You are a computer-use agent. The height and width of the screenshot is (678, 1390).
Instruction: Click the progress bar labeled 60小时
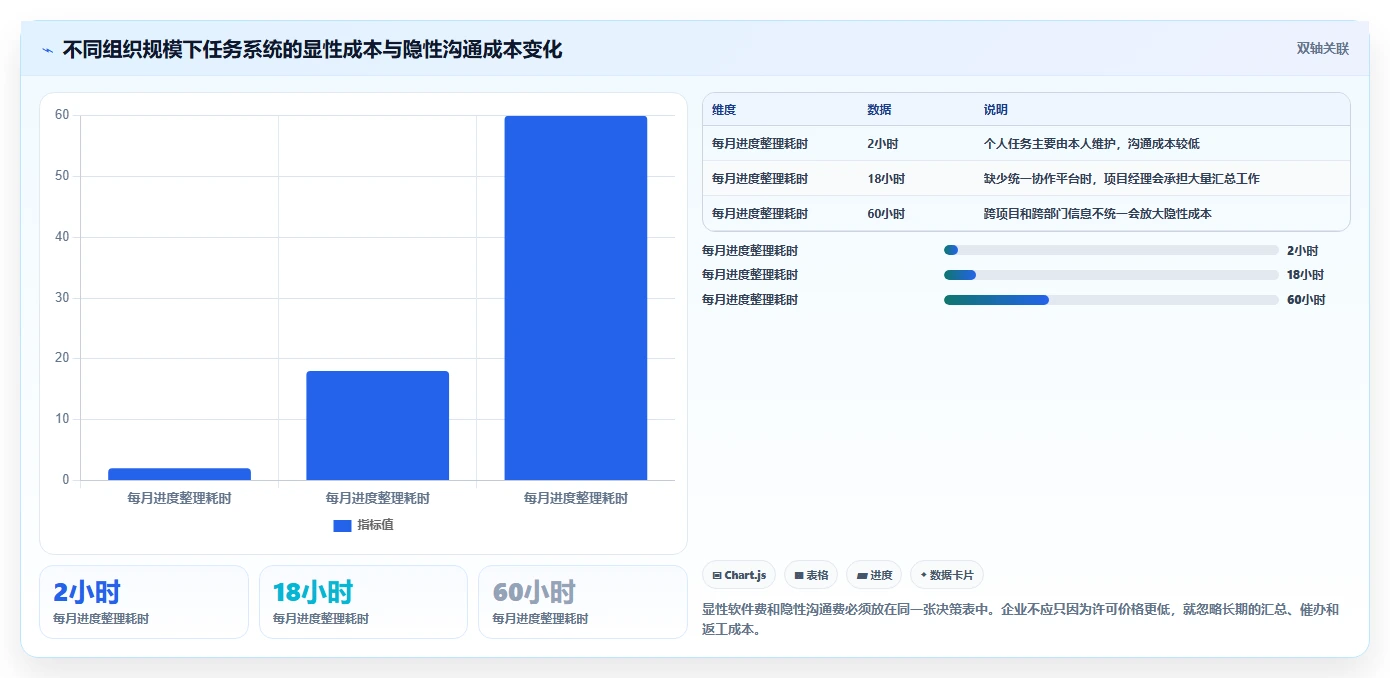tap(1111, 300)
